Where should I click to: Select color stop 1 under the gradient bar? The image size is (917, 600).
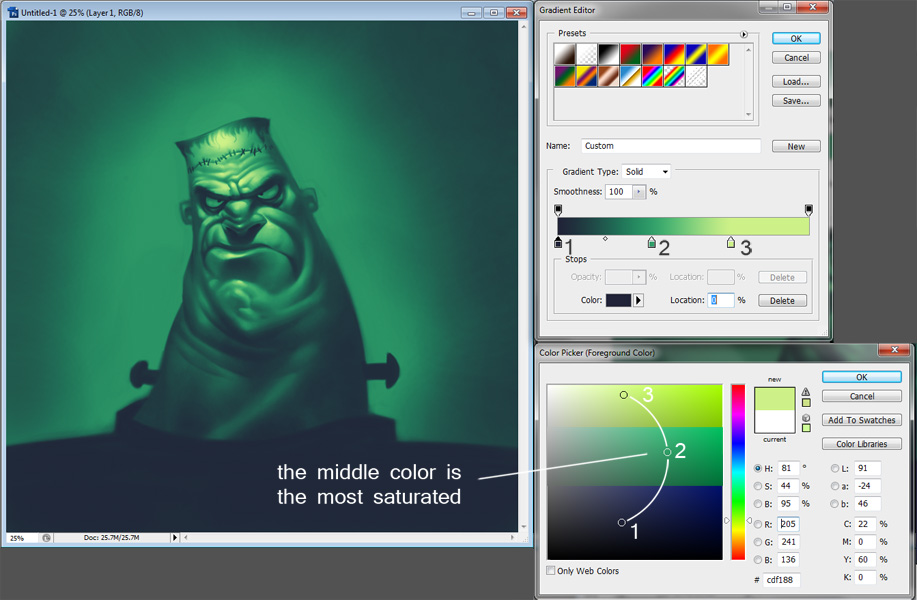tap(558, 242)
